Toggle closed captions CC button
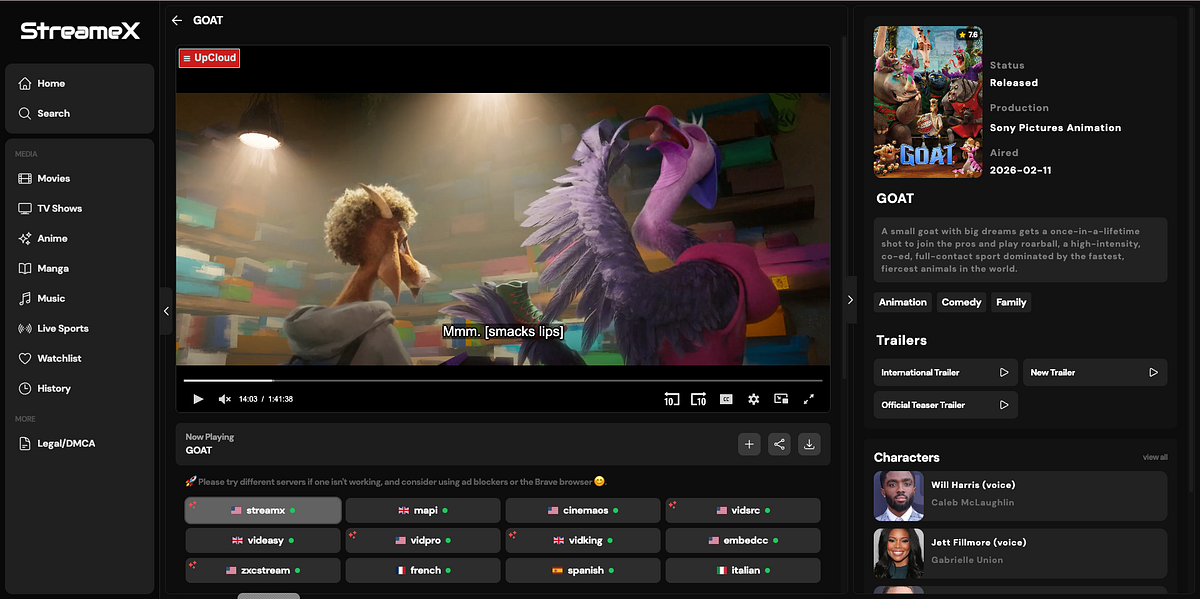 click(726, 399)
